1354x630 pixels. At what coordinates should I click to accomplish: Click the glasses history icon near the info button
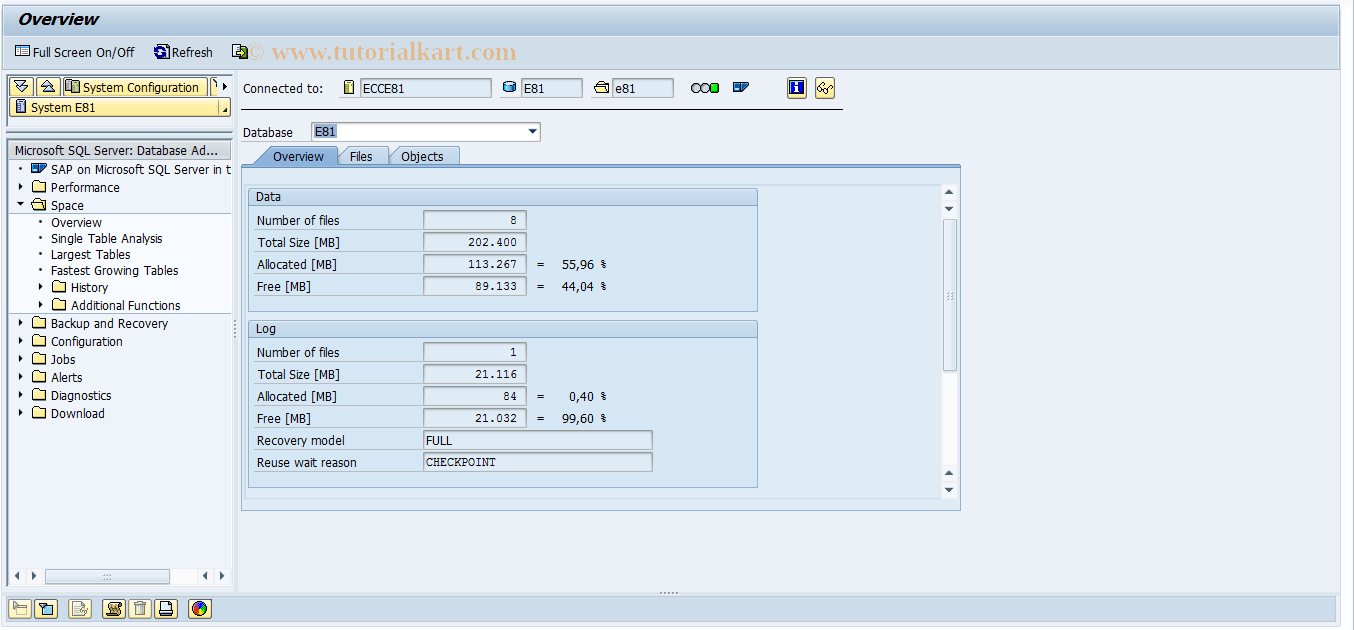click(x=824, y=88)
